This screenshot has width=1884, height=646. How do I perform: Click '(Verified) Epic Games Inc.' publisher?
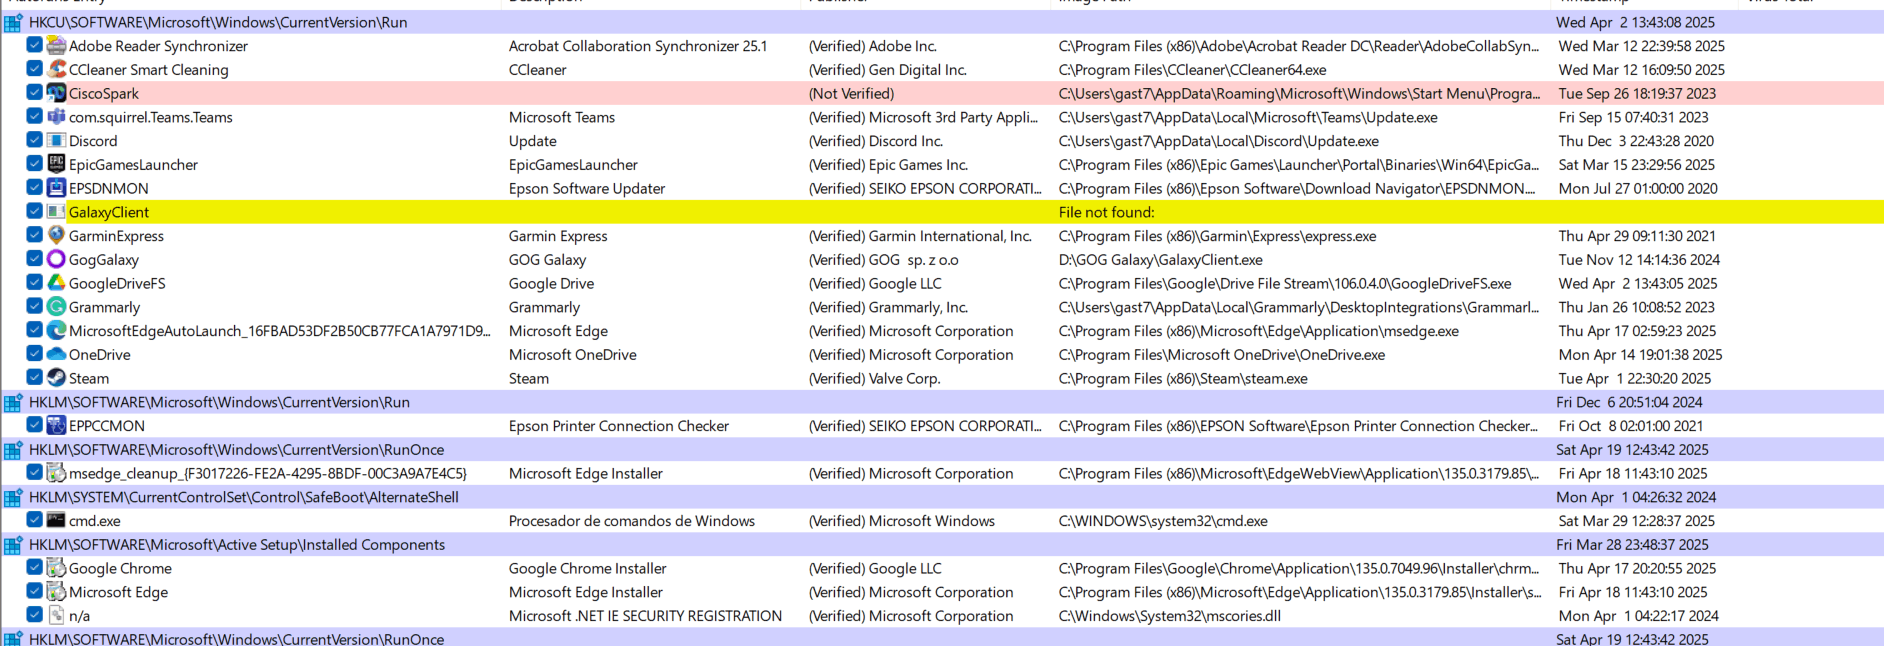(888, 165)
